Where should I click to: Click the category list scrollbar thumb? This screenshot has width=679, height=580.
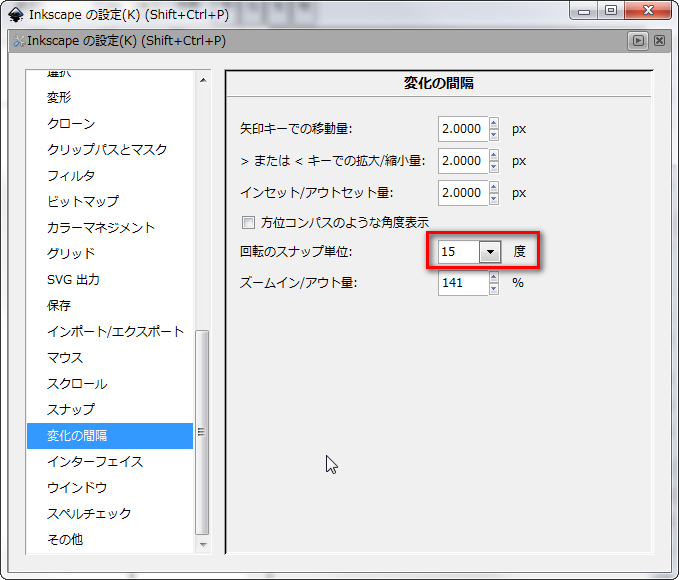pyautogui.click(x=202, y=432)
